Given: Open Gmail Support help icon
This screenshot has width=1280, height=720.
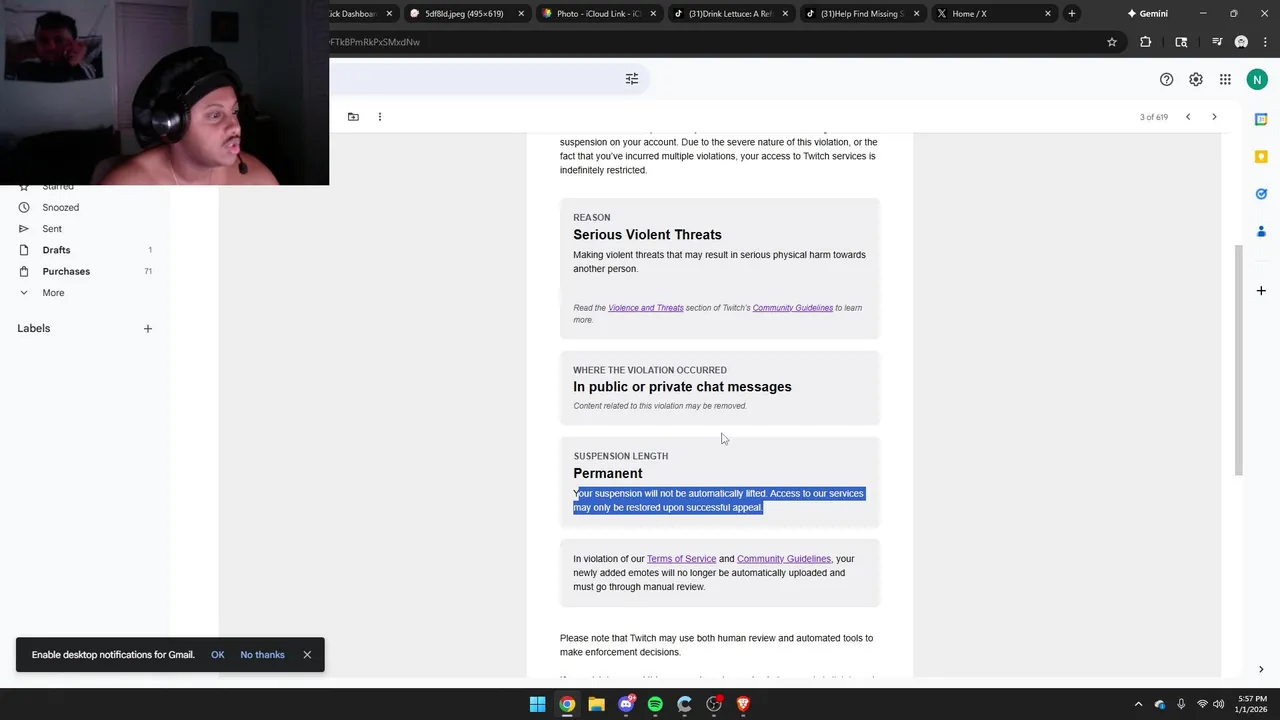Looking at the screenshot, I should (x=1166, y=79).
